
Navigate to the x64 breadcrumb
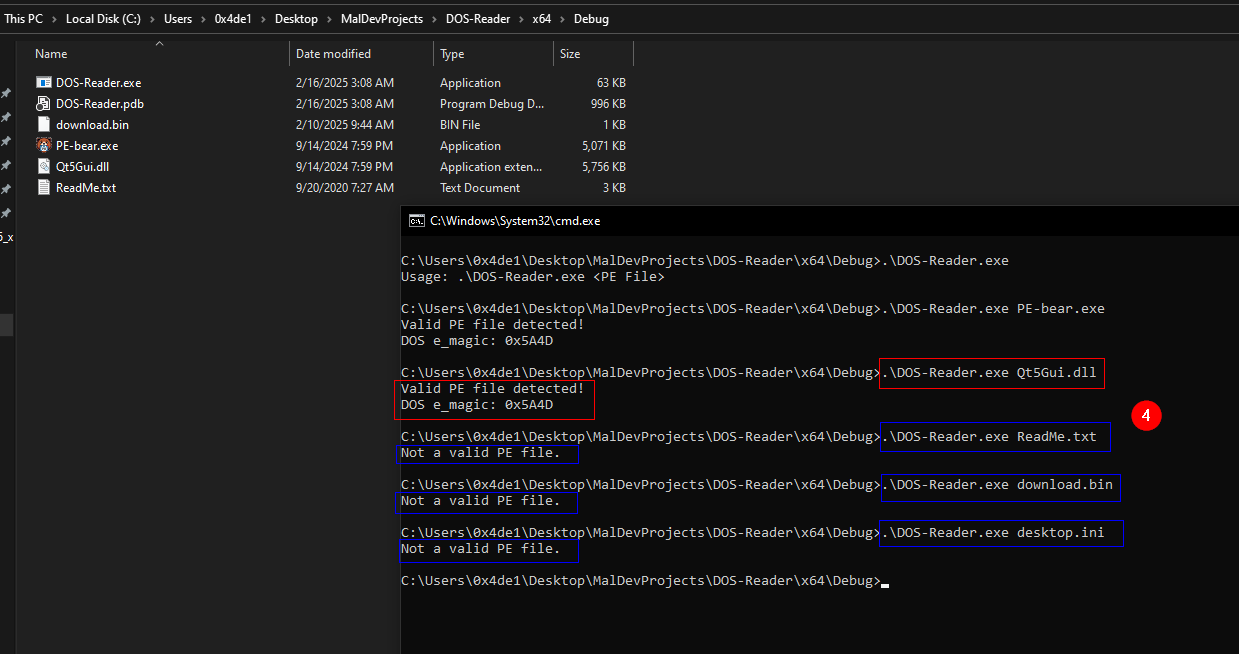pos(542,19)
